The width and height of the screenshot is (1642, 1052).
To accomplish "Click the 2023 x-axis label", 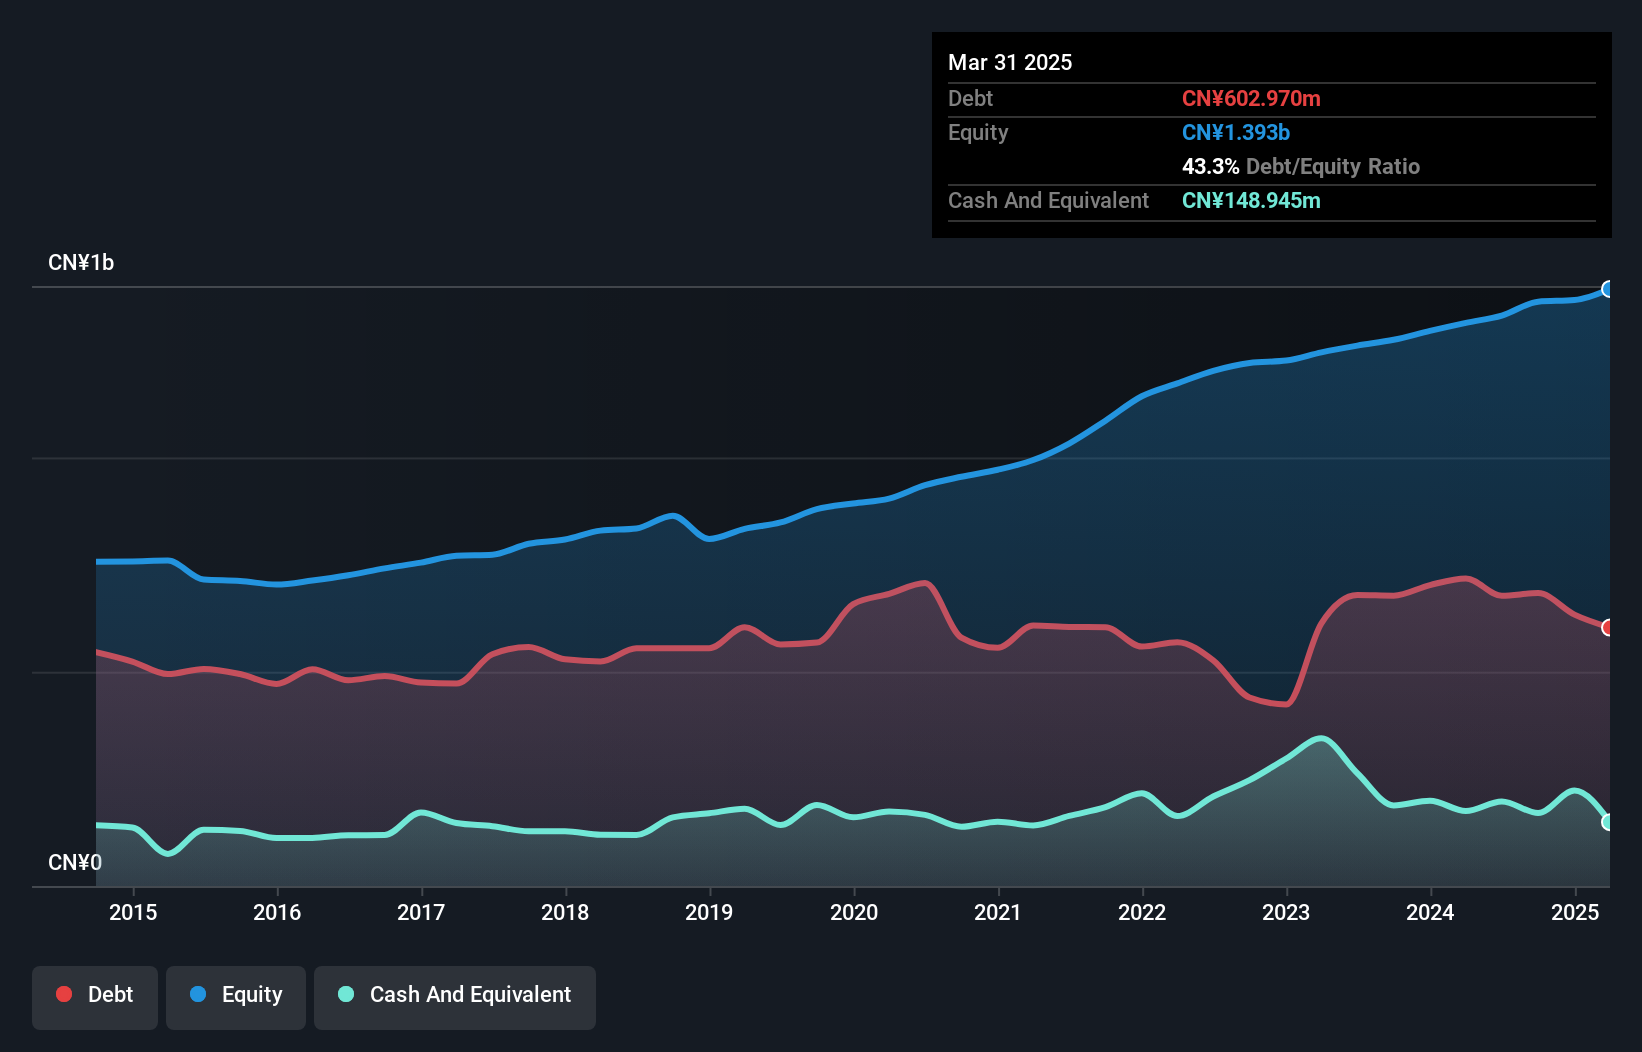I will click(x=1286, y=912).
